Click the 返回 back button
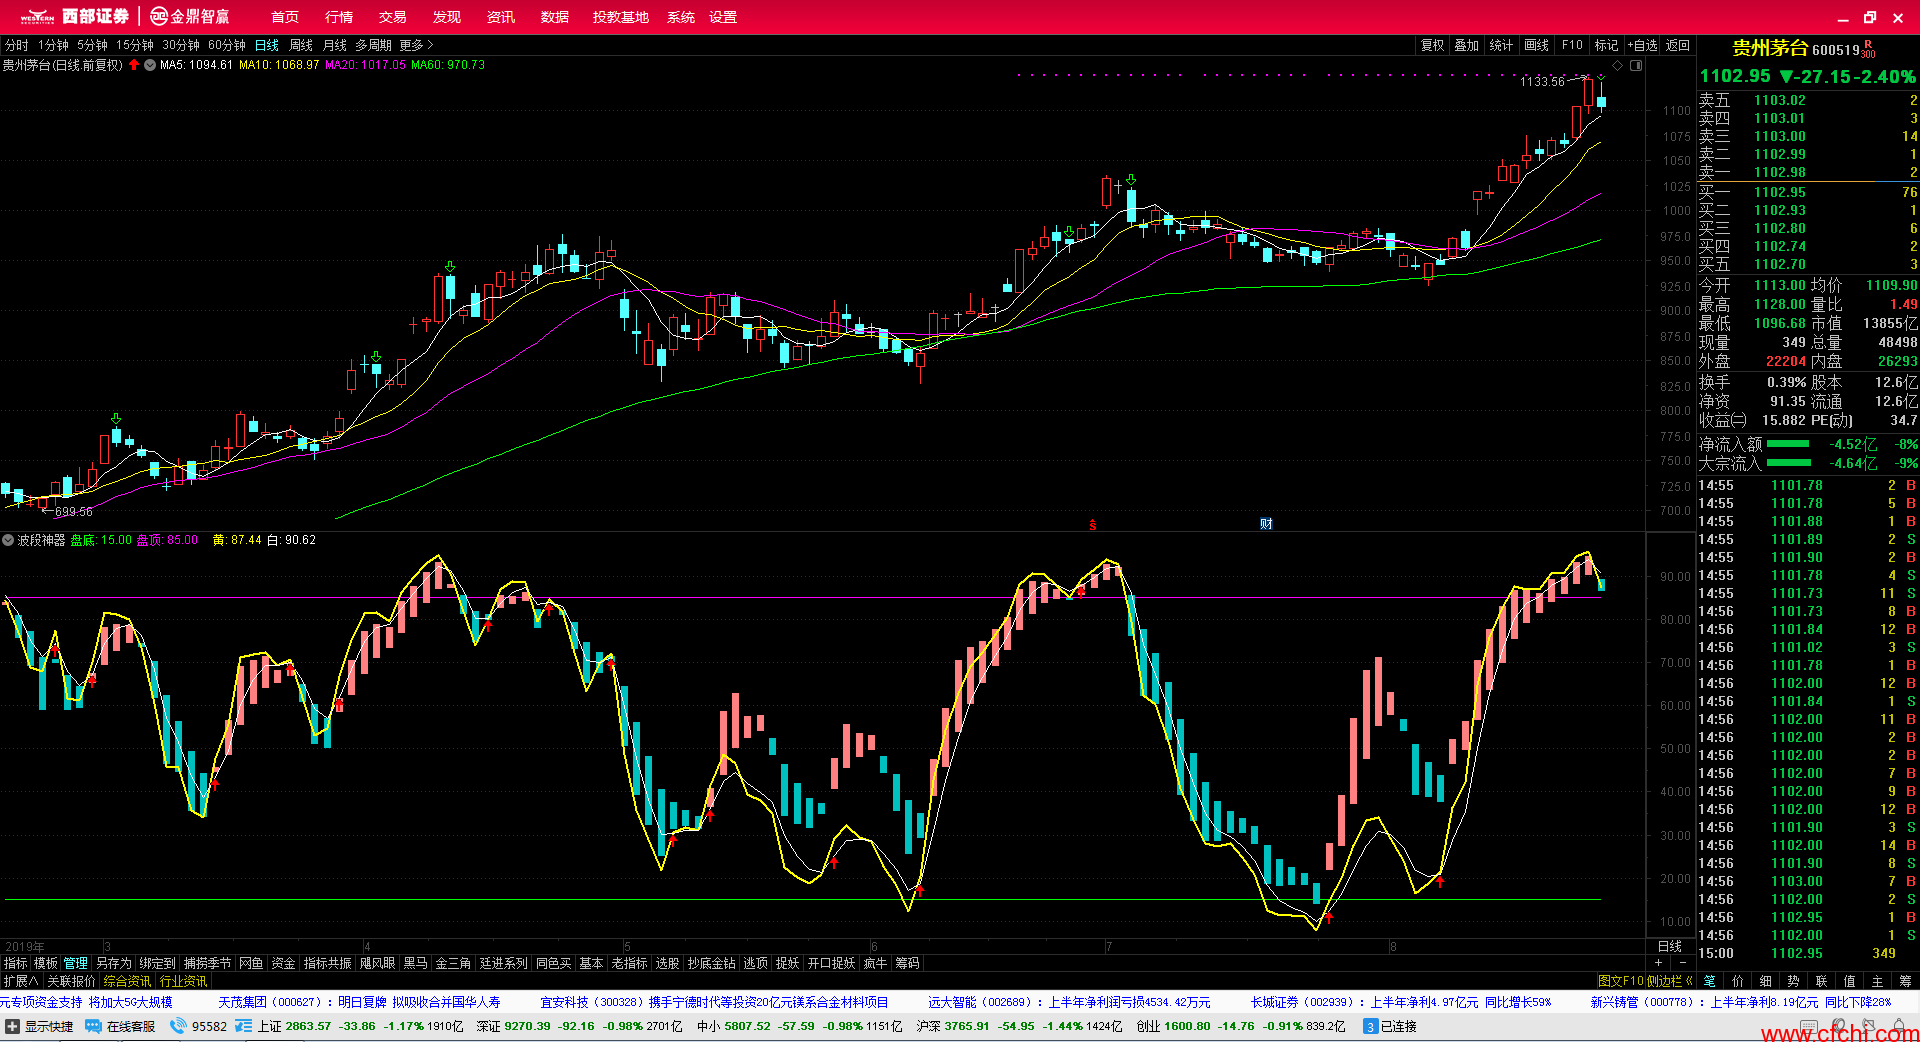 click(x=1677, y=45)
